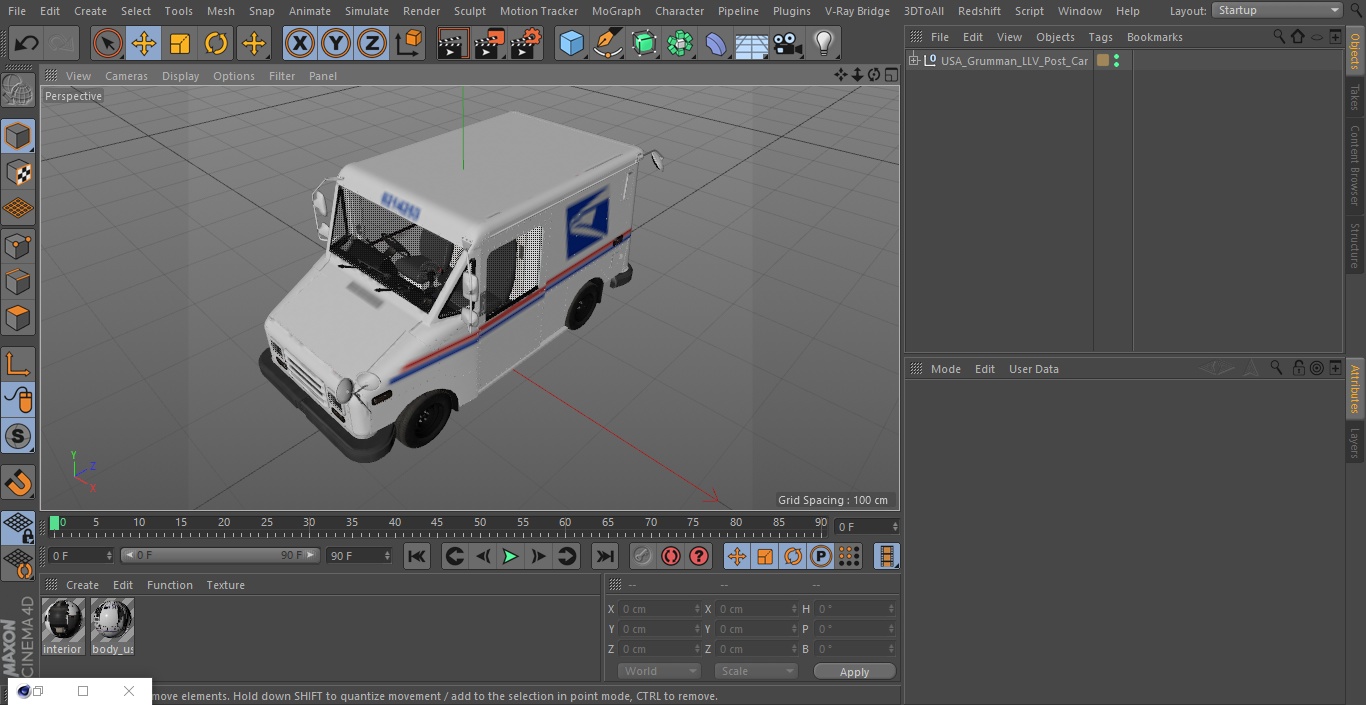Select USA_Grumman_LLV_Post_Car object
The image size is (1366, 705).
(x=1014, y=61)
